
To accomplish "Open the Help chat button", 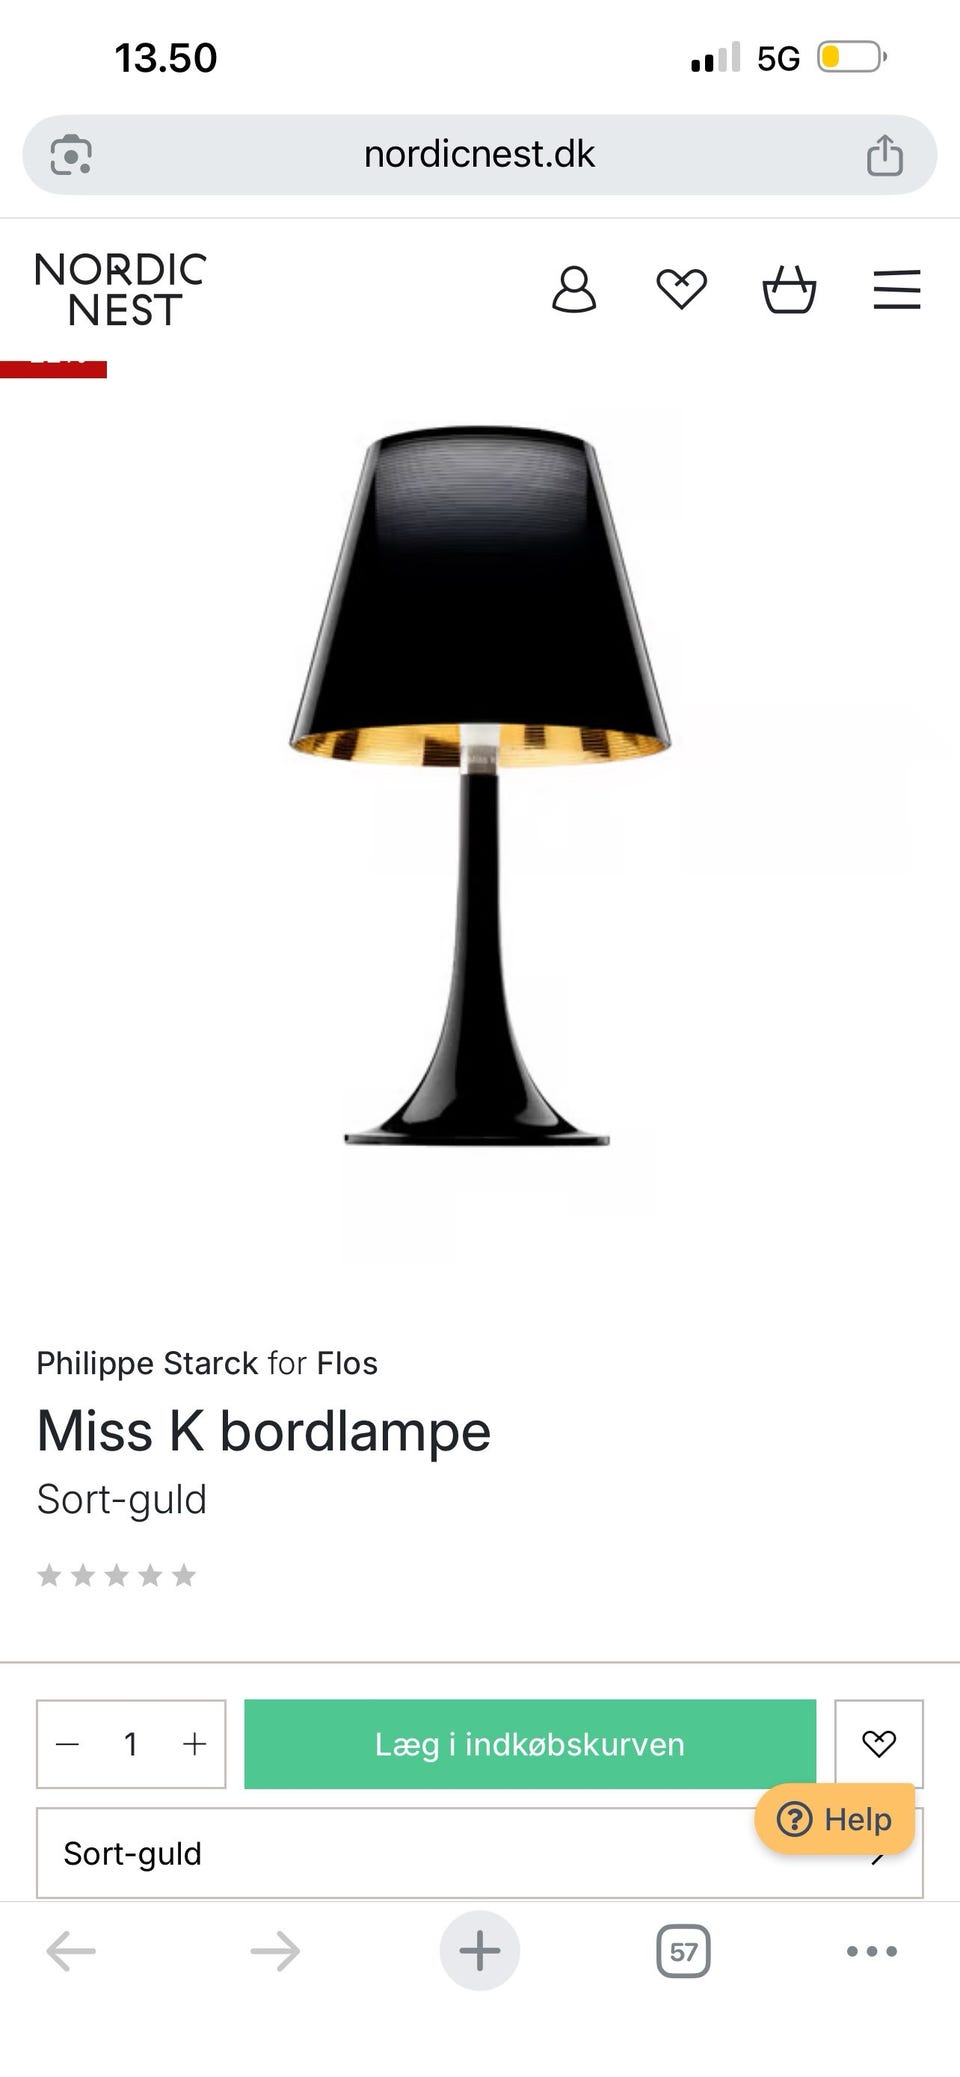I will (x=835, y=1819).
